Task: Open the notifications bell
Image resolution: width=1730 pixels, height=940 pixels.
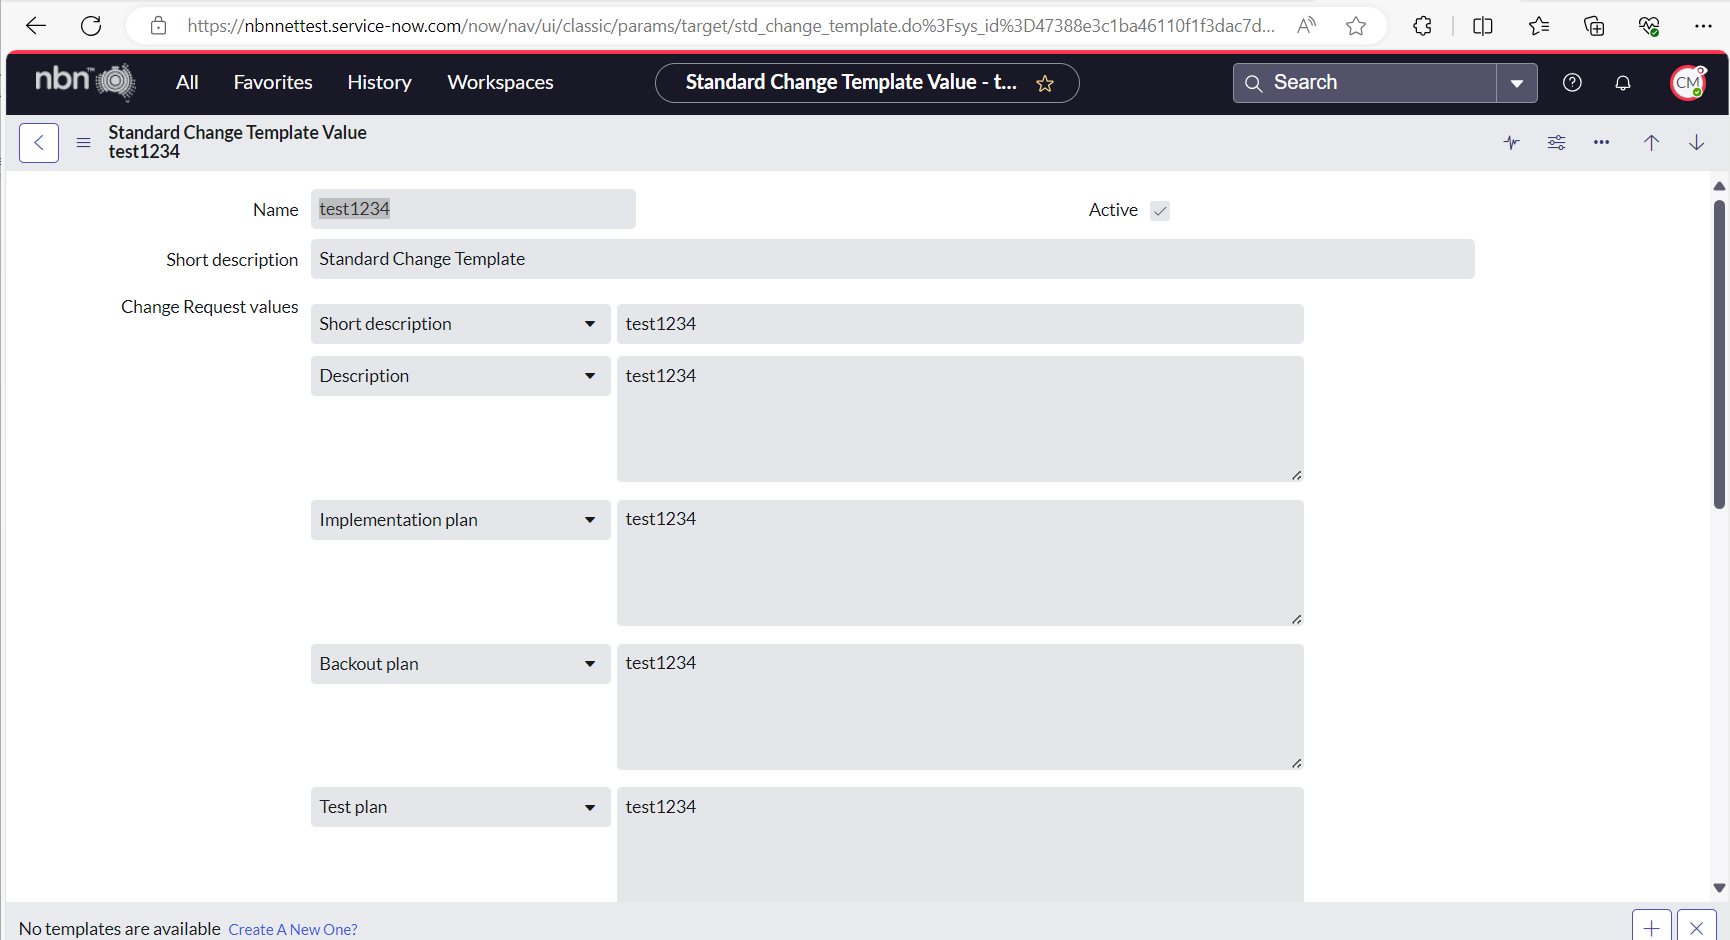Action: point(1622,82)
